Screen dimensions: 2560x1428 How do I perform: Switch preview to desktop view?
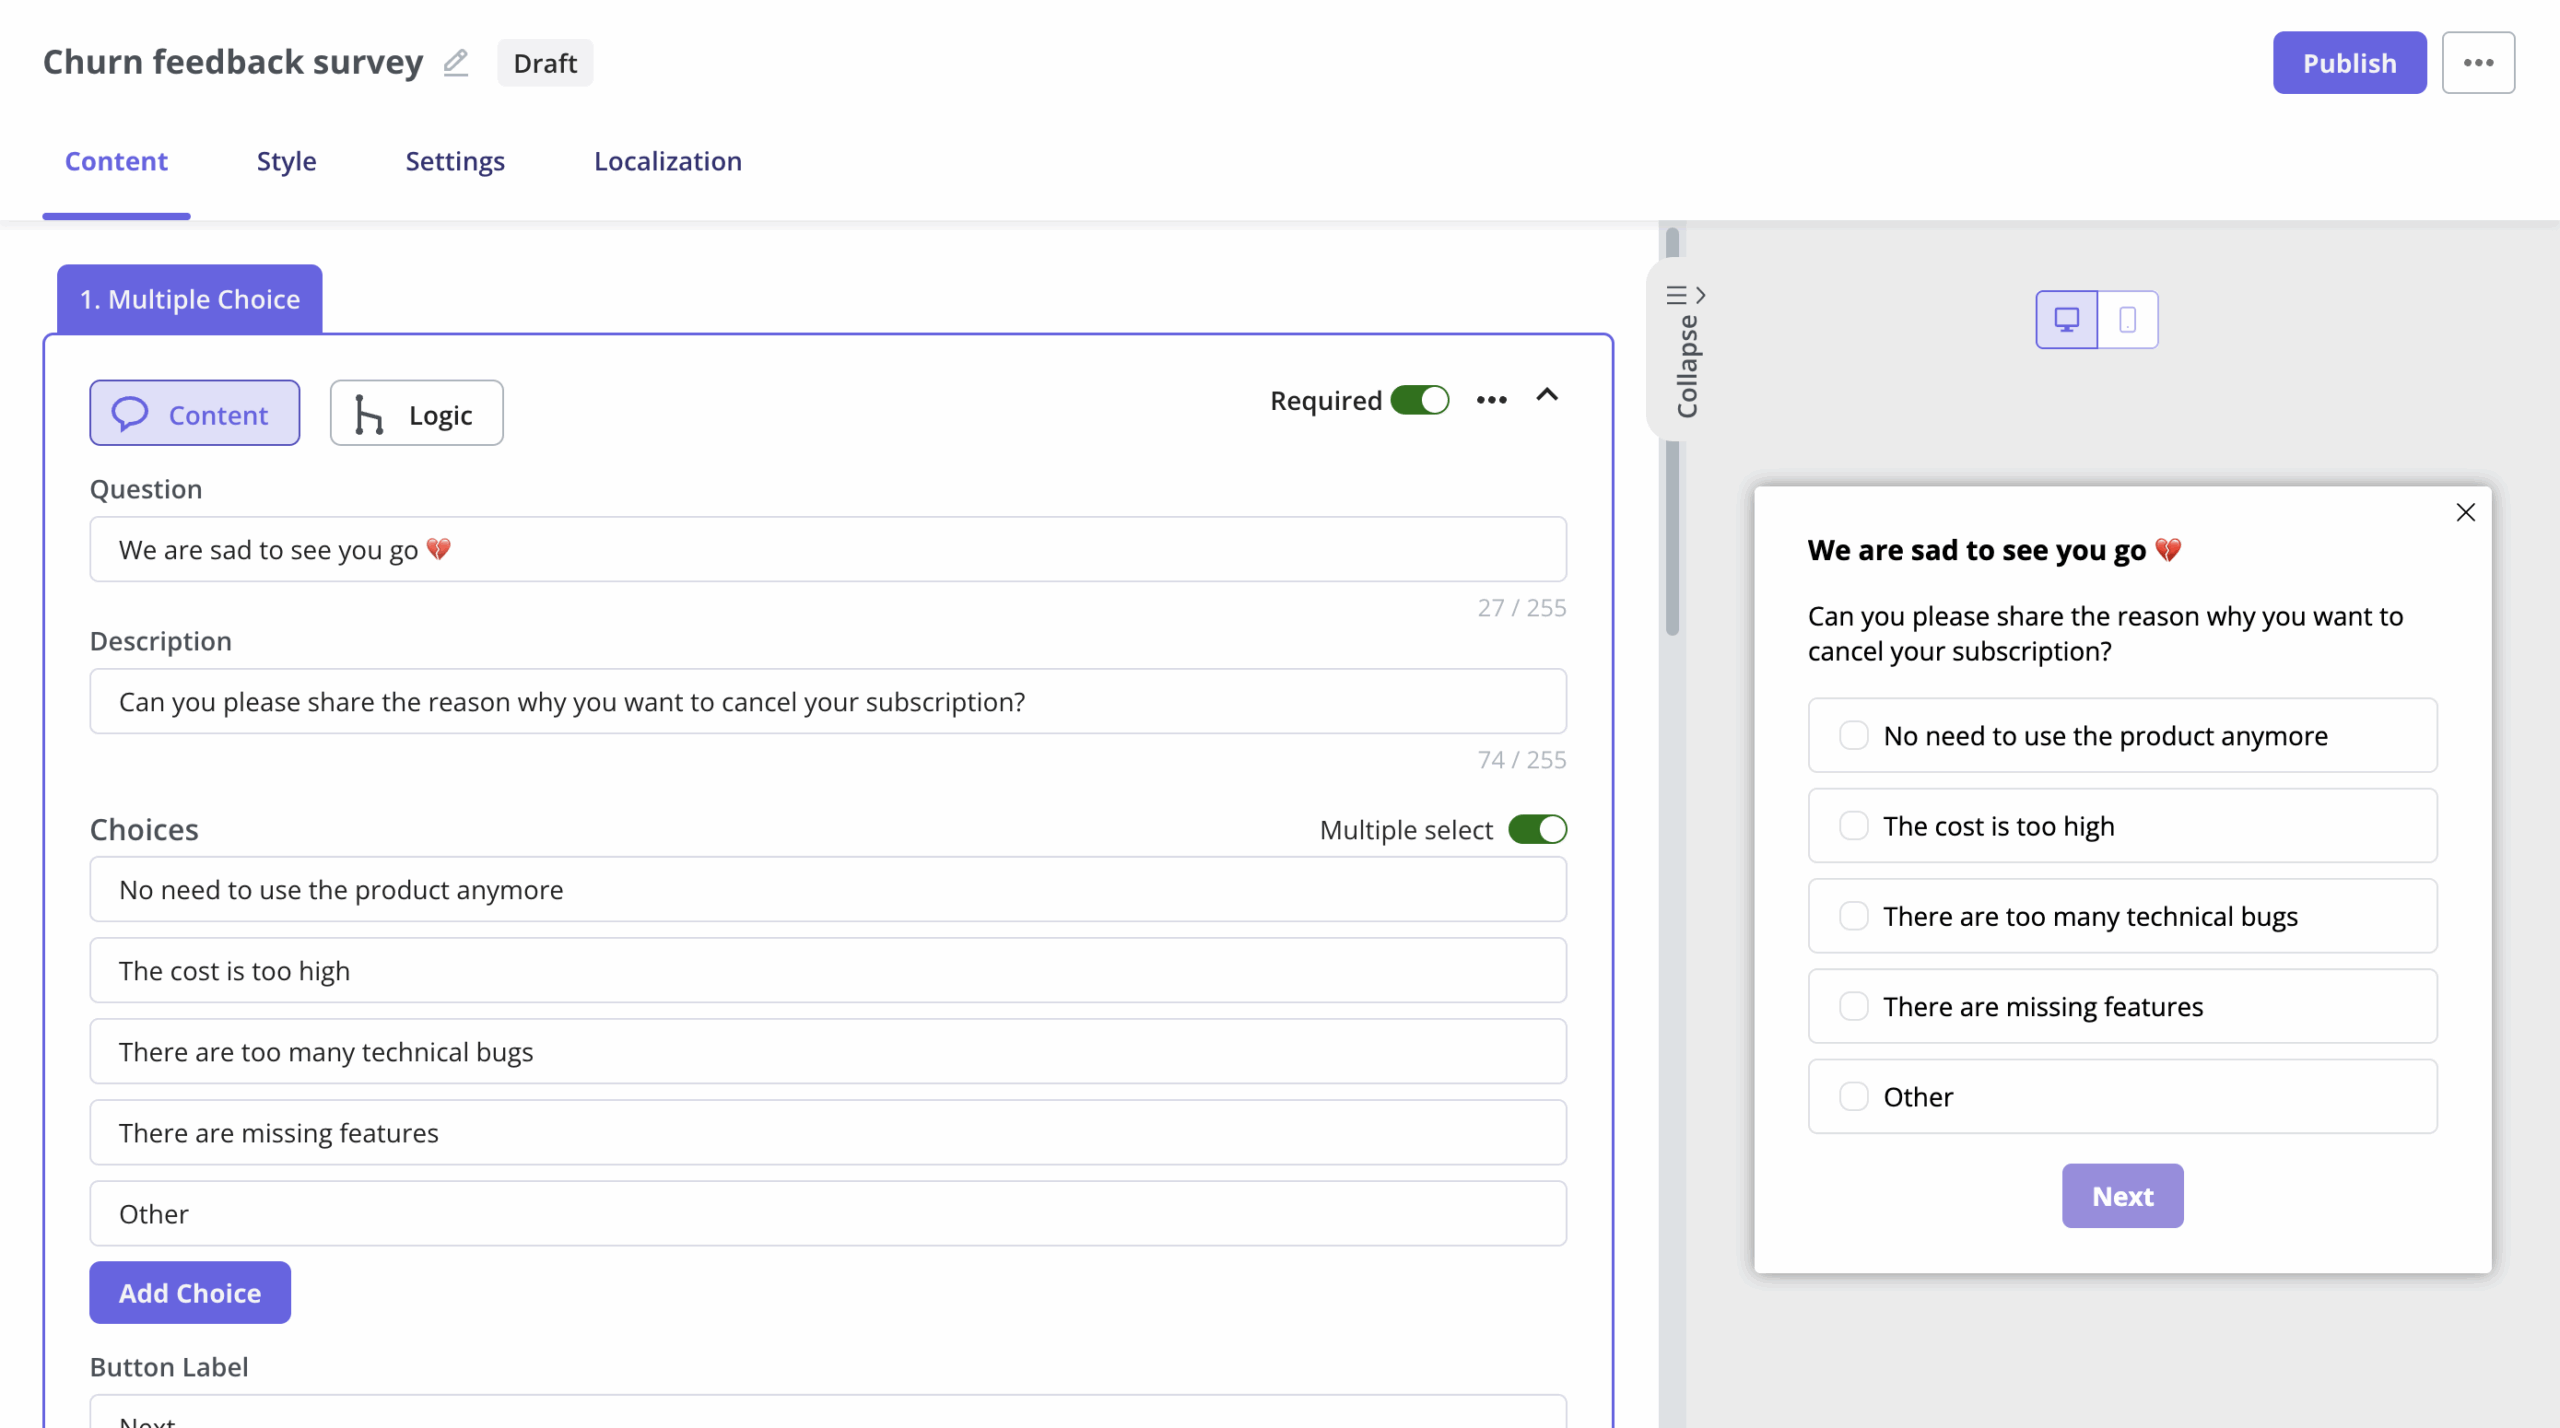coord(2067,319)
